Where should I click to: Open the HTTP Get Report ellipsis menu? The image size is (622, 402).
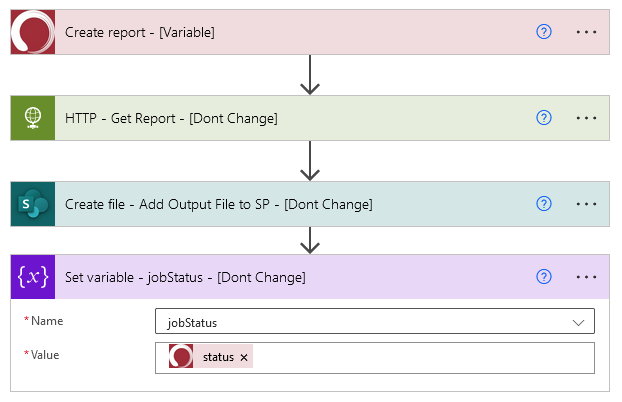coord(587,118)
